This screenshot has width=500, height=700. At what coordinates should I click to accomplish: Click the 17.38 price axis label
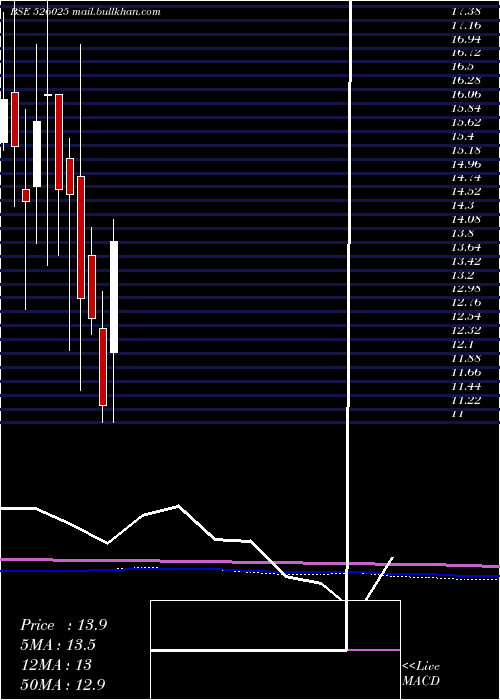(x=466, y=11)
